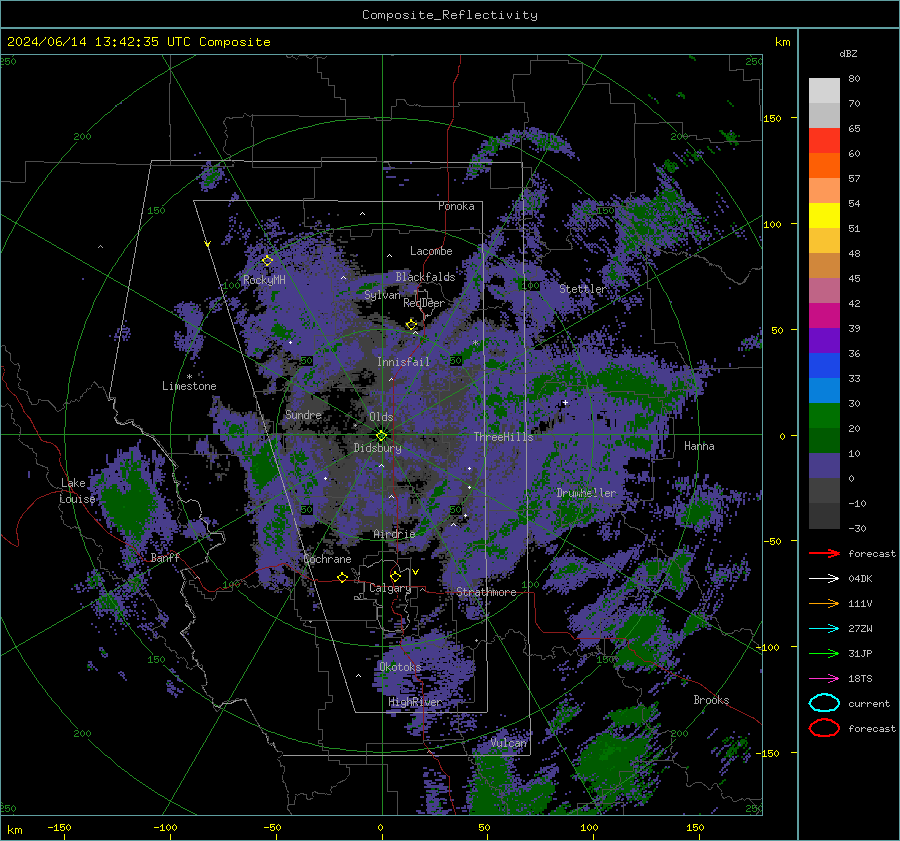Click the 18TS legend label

[860, 679]
